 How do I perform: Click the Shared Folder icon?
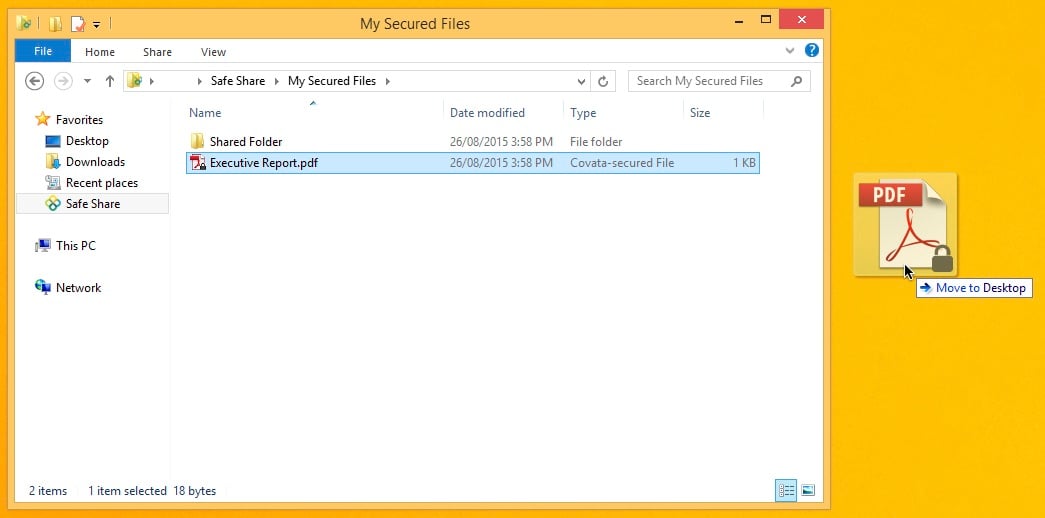coord(198,141)
